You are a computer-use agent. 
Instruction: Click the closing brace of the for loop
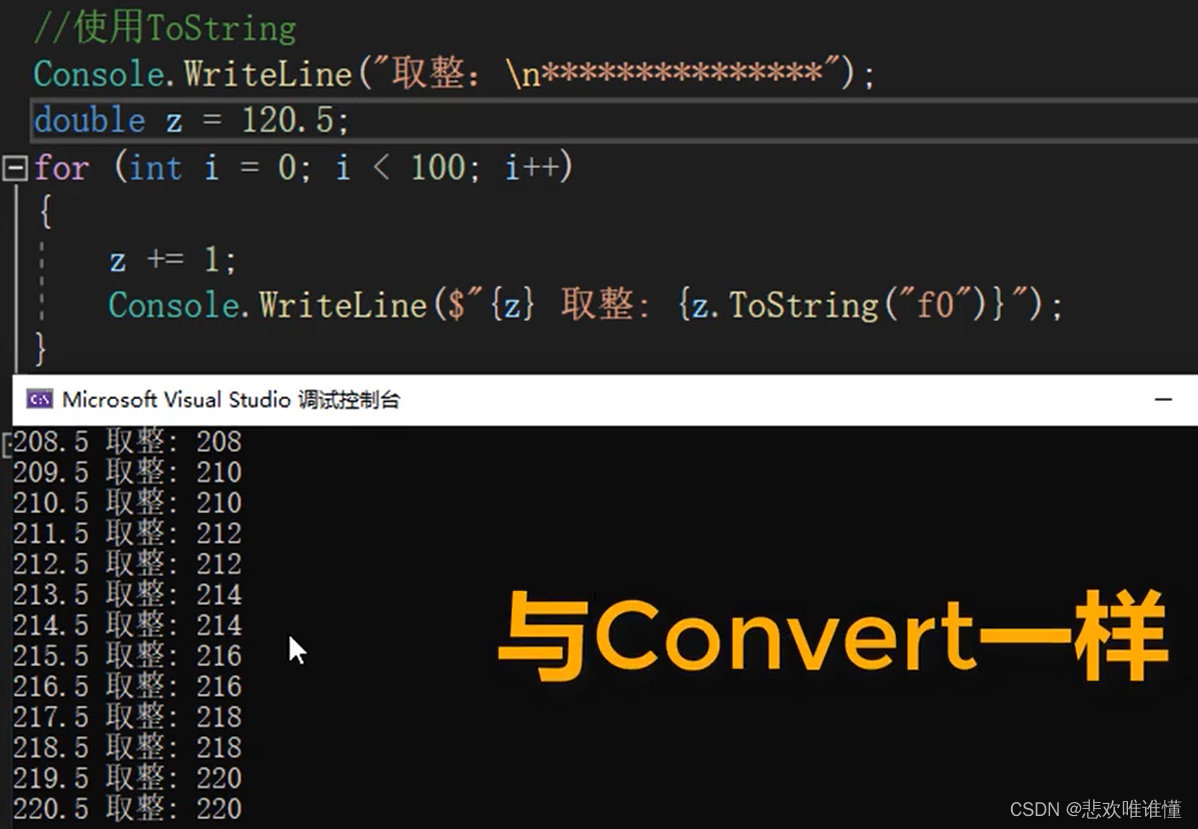tap(38, 350)
